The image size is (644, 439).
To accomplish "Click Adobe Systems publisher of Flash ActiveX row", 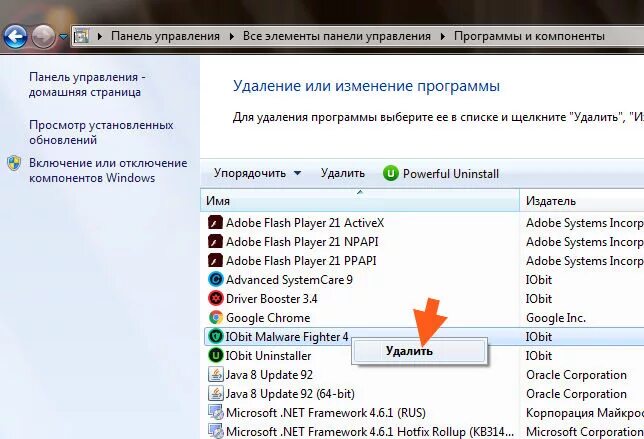I will [585, 223].
